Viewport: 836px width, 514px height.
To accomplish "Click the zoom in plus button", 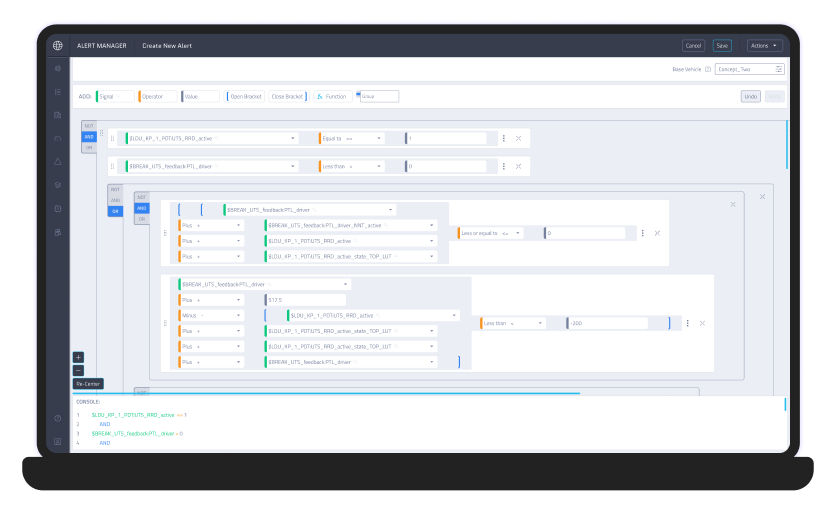I will click(78, 357).
